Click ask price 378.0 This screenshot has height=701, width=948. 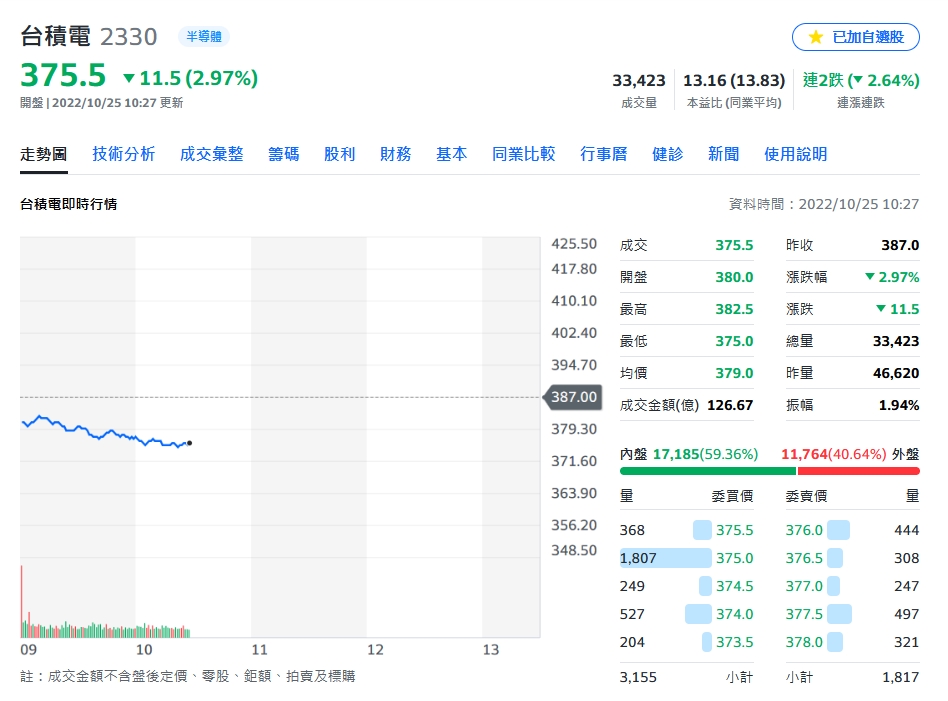pos(804,642)
